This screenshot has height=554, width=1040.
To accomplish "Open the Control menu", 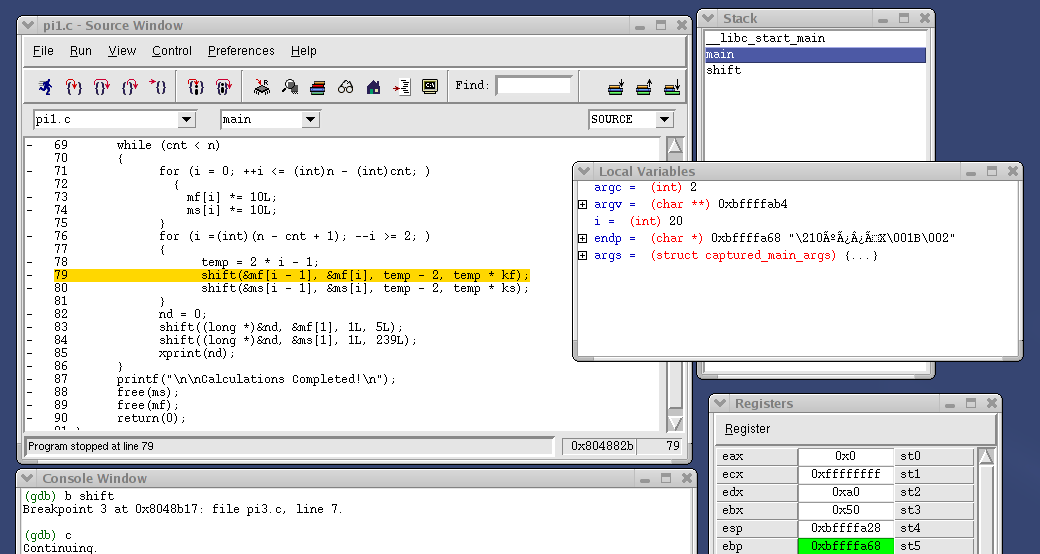I will (x=172, y=51).
